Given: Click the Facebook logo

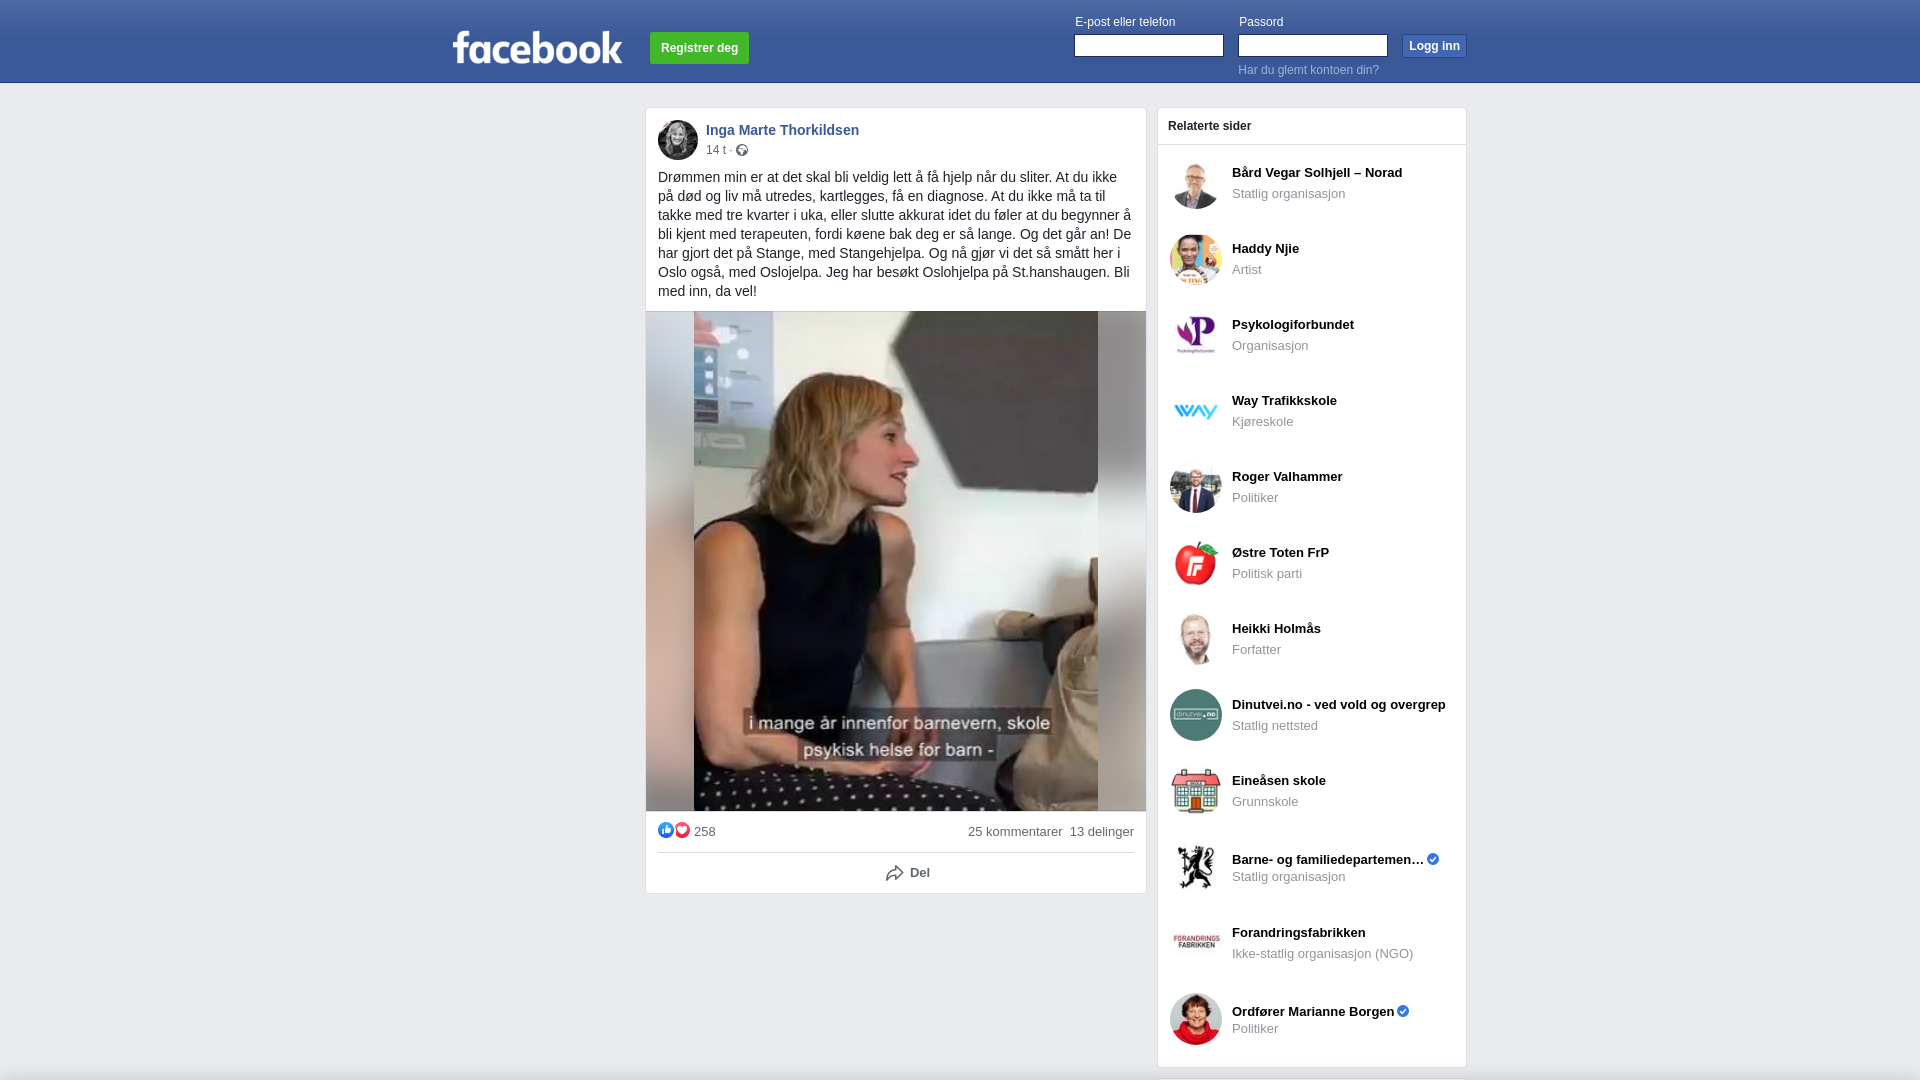Looking at the screenshot, I should point(537,47).
